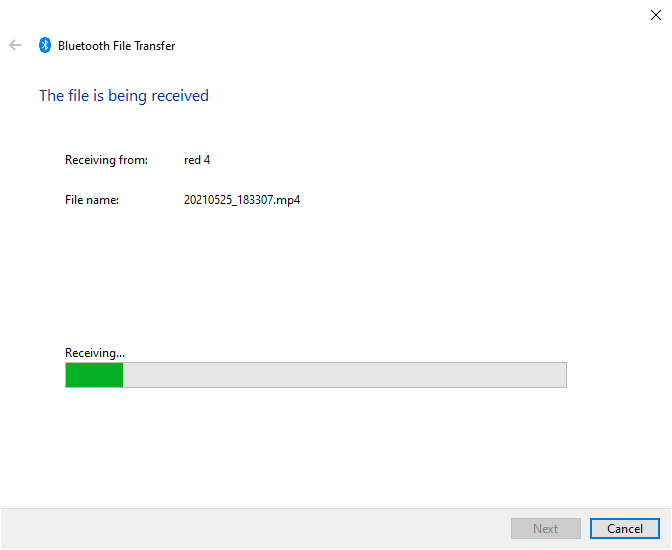This screenshot has width=672, height=550.
Task: Click the greyed-out Next button
Action: pos(546,529)
